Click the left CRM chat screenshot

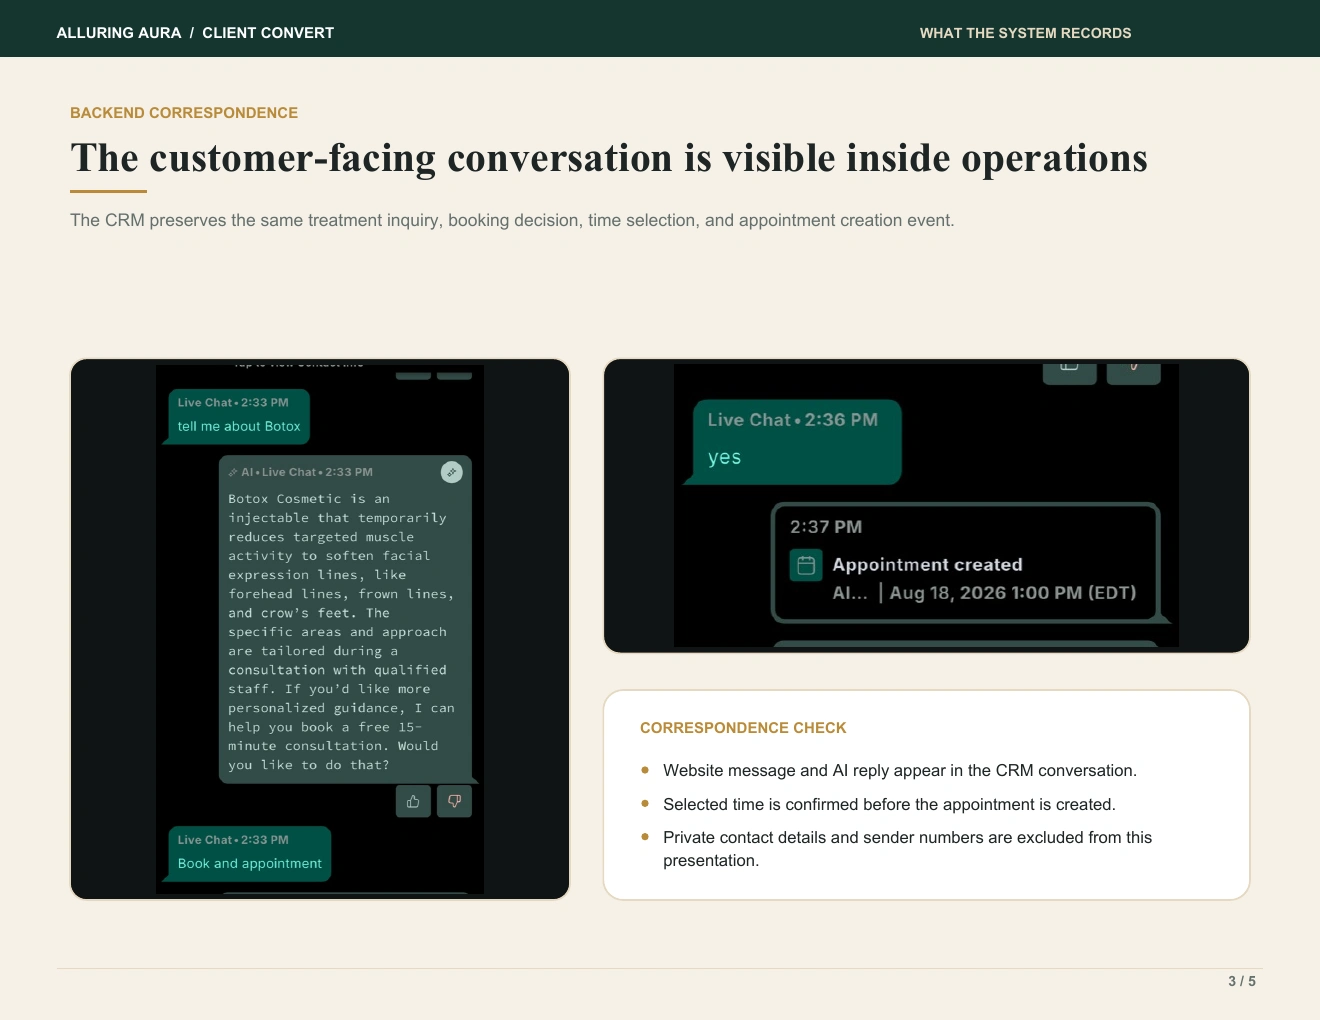click(x=320, y=629)
